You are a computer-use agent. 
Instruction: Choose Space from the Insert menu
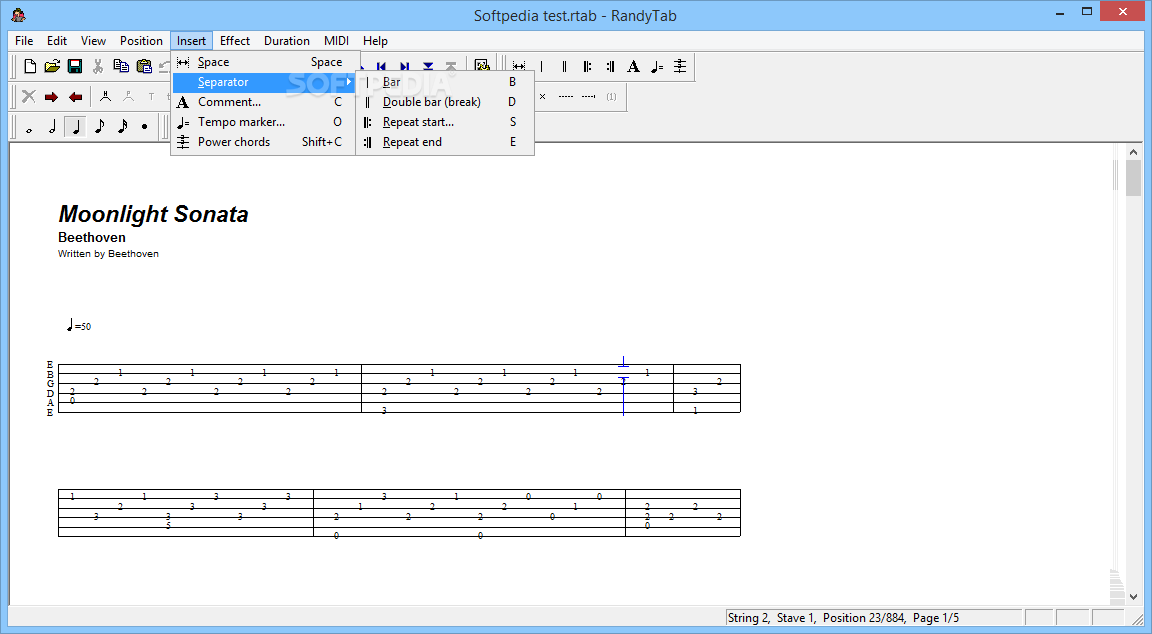click(x=264, y=62)
